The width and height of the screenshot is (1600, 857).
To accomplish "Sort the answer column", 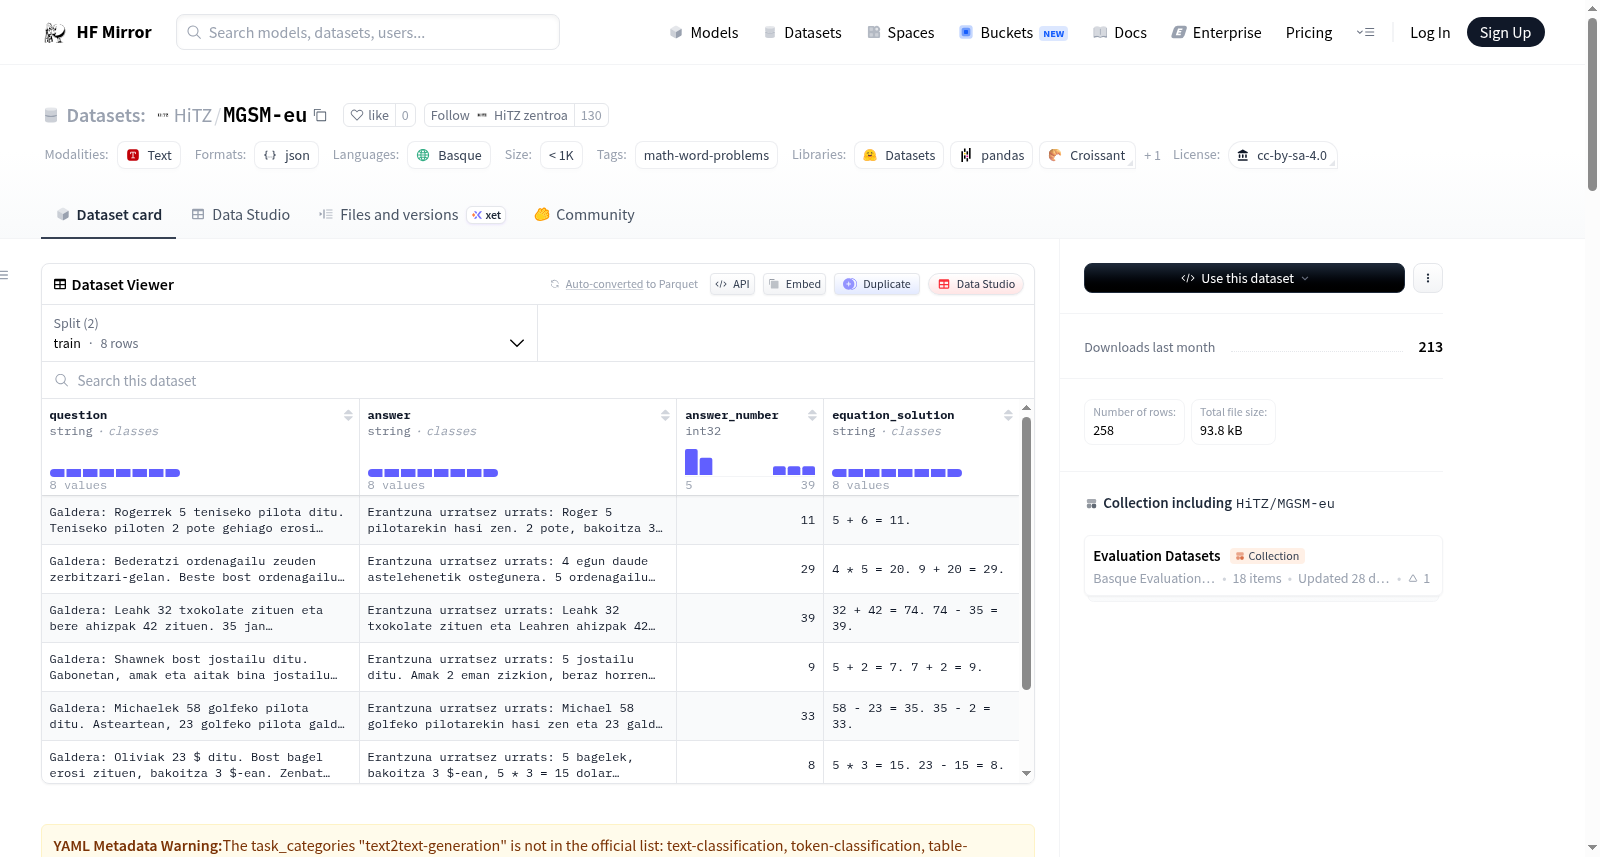I will (x=665, y=415).
